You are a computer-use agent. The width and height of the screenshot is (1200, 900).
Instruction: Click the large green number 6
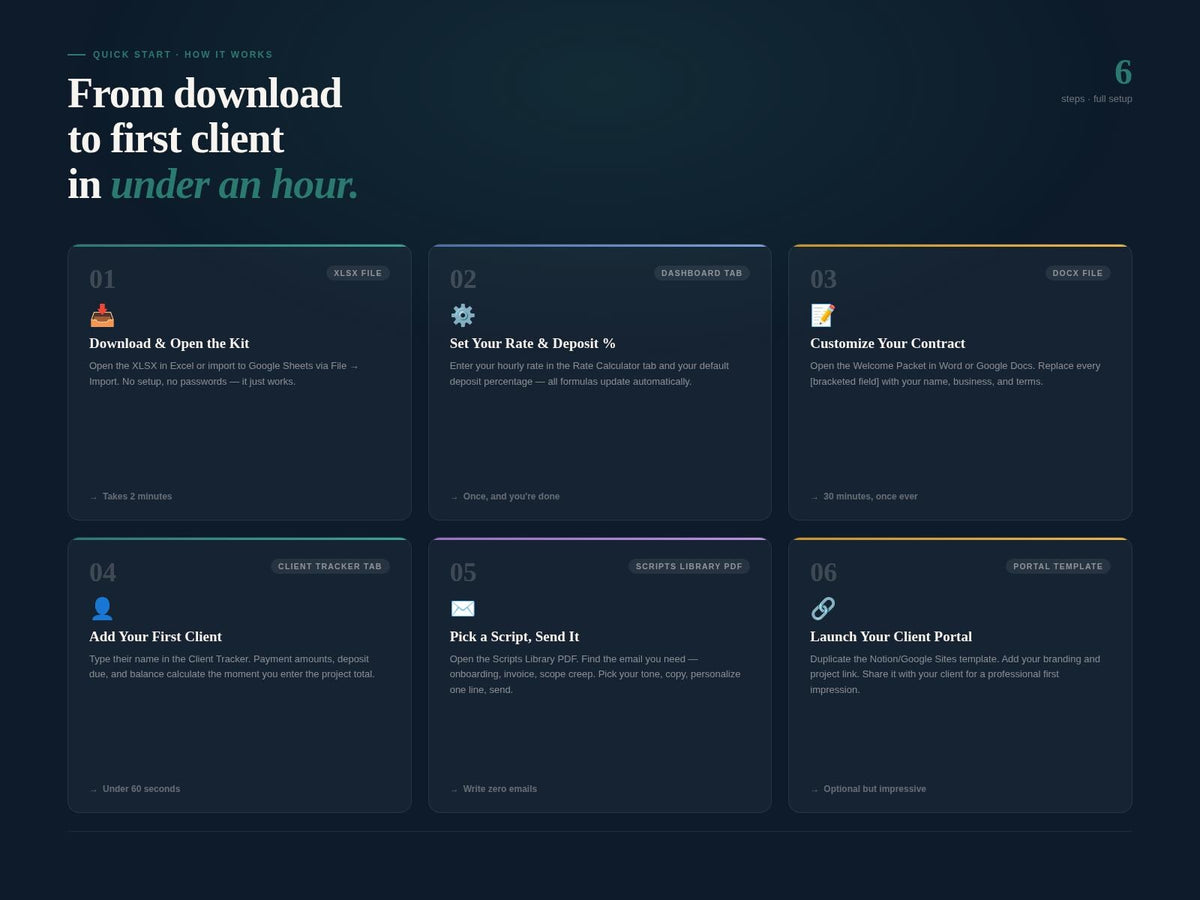click(1123, 73)
